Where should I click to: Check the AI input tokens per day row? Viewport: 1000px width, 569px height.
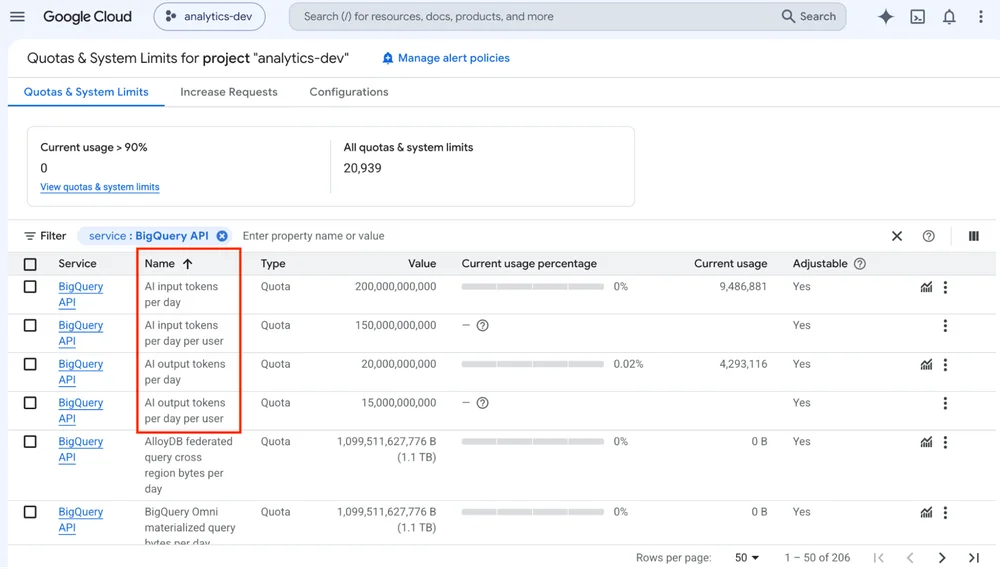click(x=30, y=287)
